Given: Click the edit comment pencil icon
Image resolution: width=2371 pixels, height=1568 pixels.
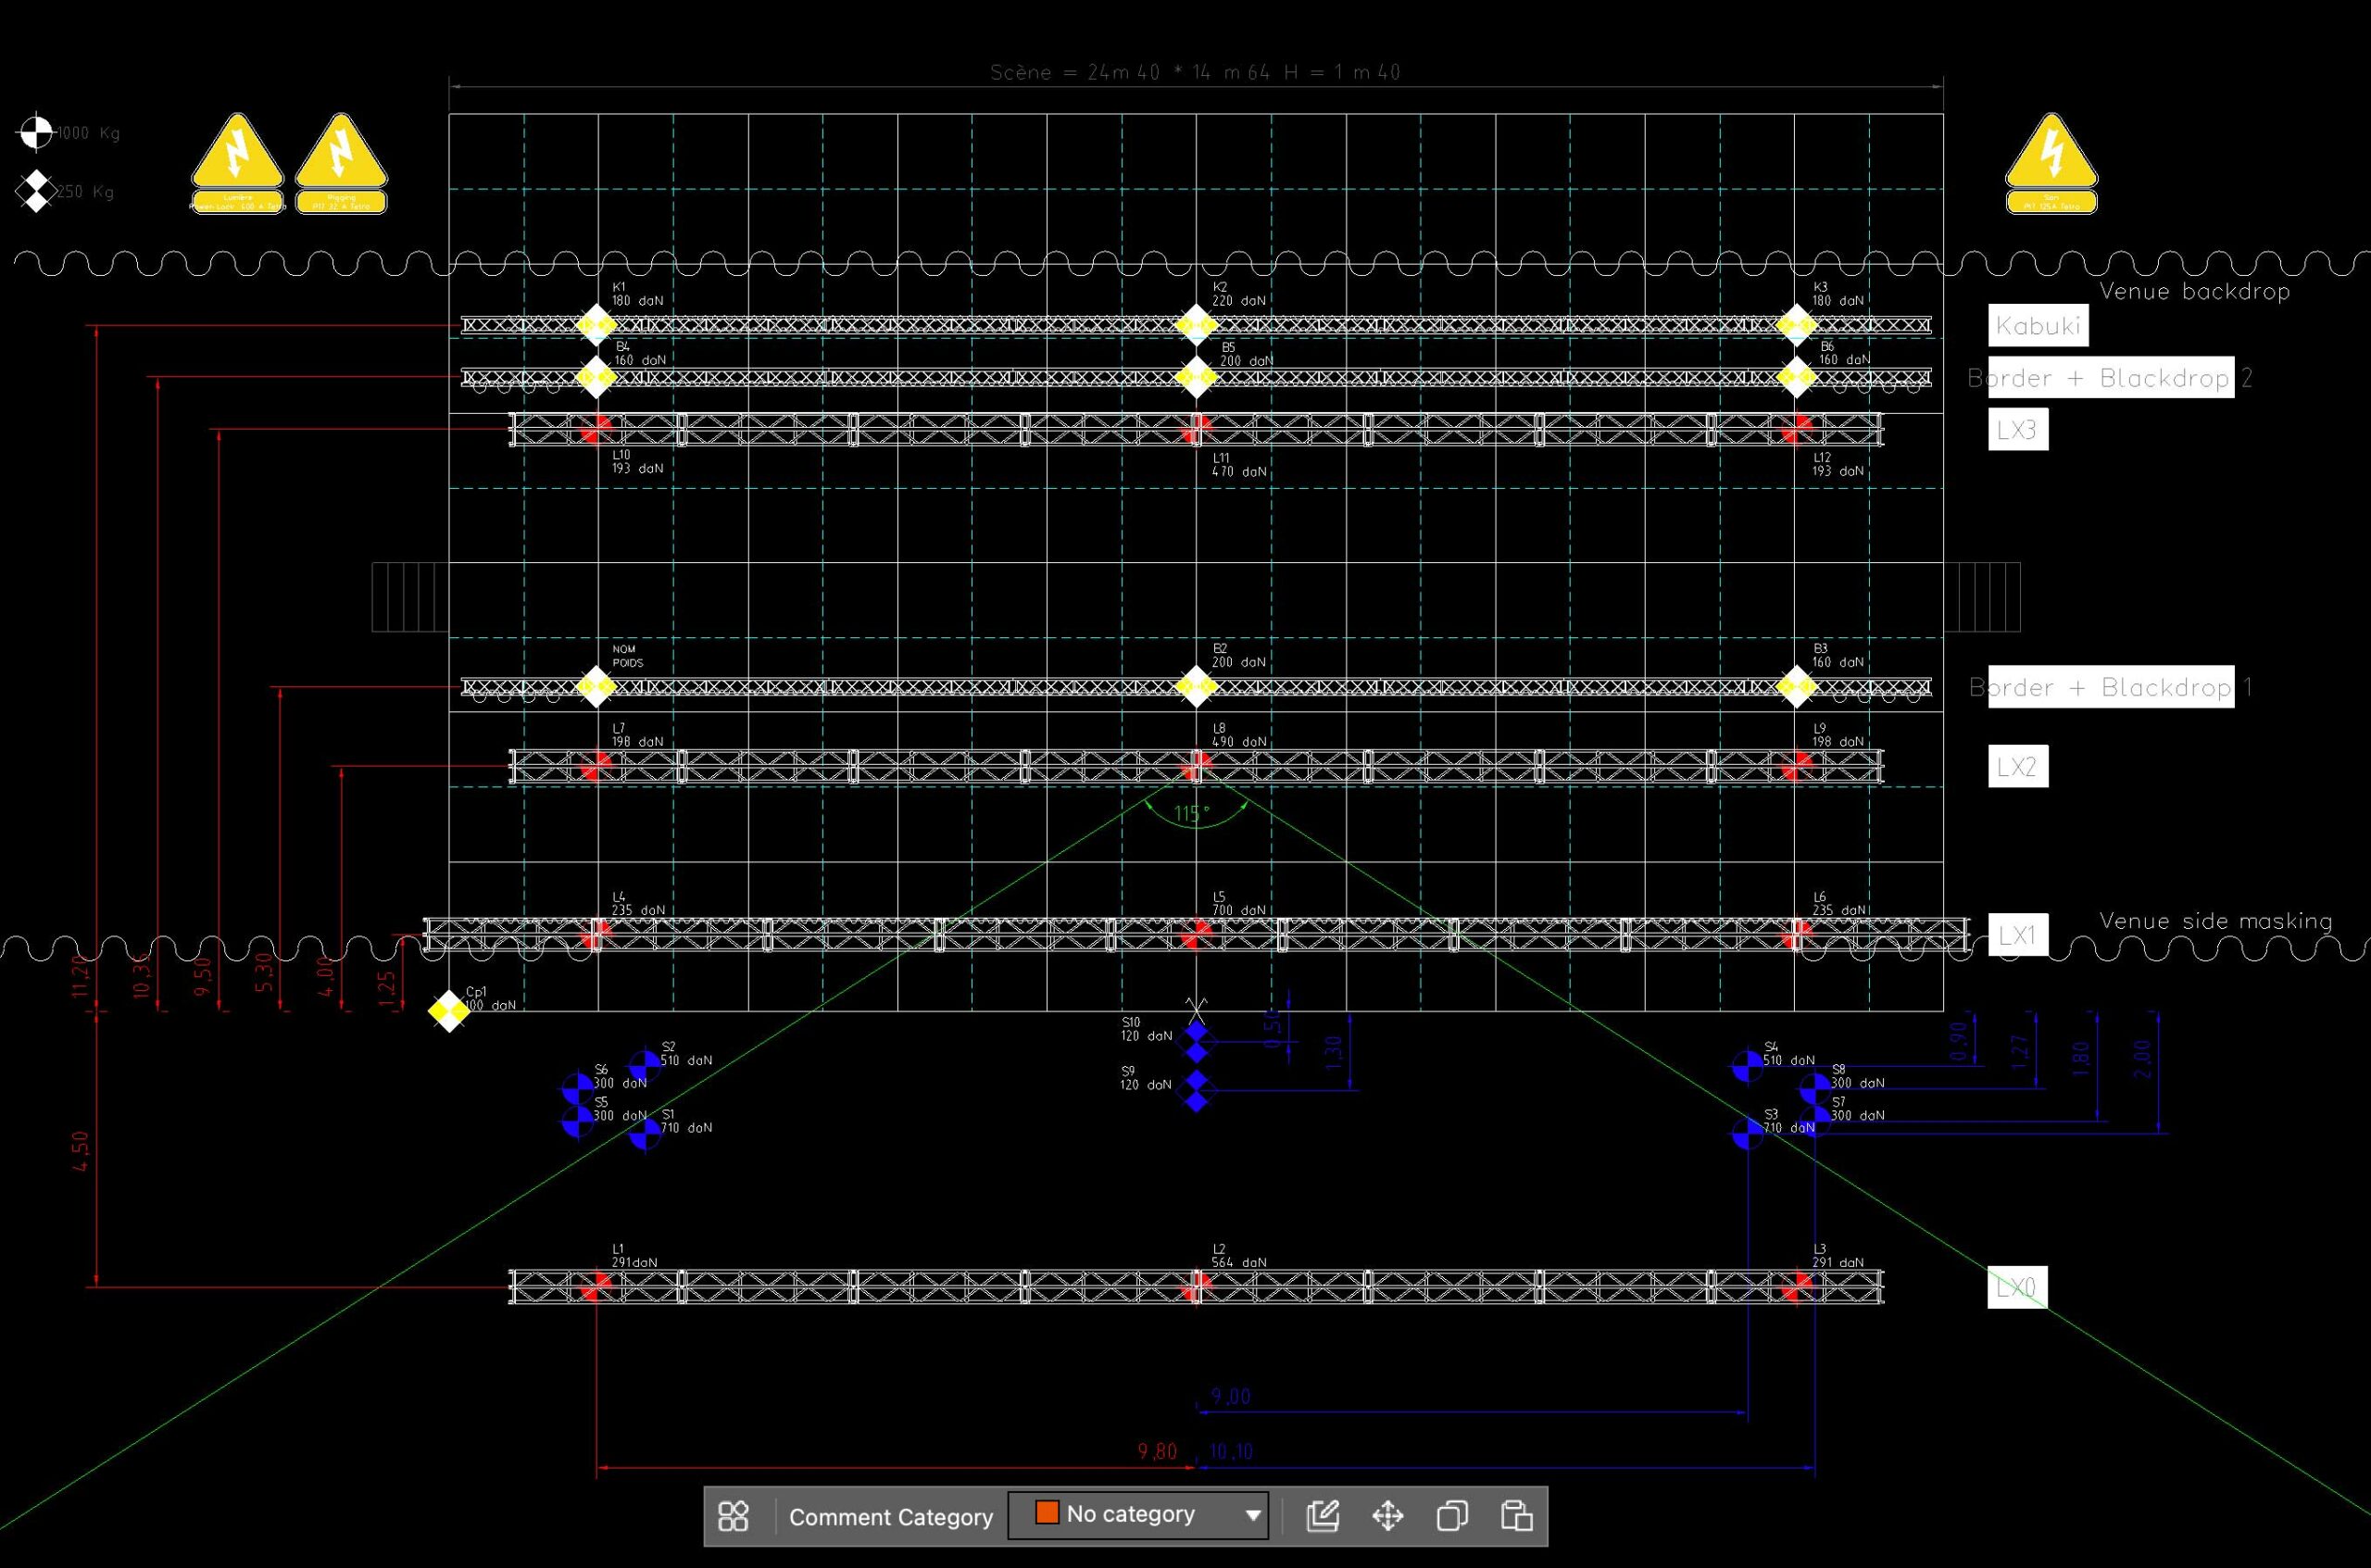Looking at the screenshot, I should pyautogui.click(x=1322, y=1516).
